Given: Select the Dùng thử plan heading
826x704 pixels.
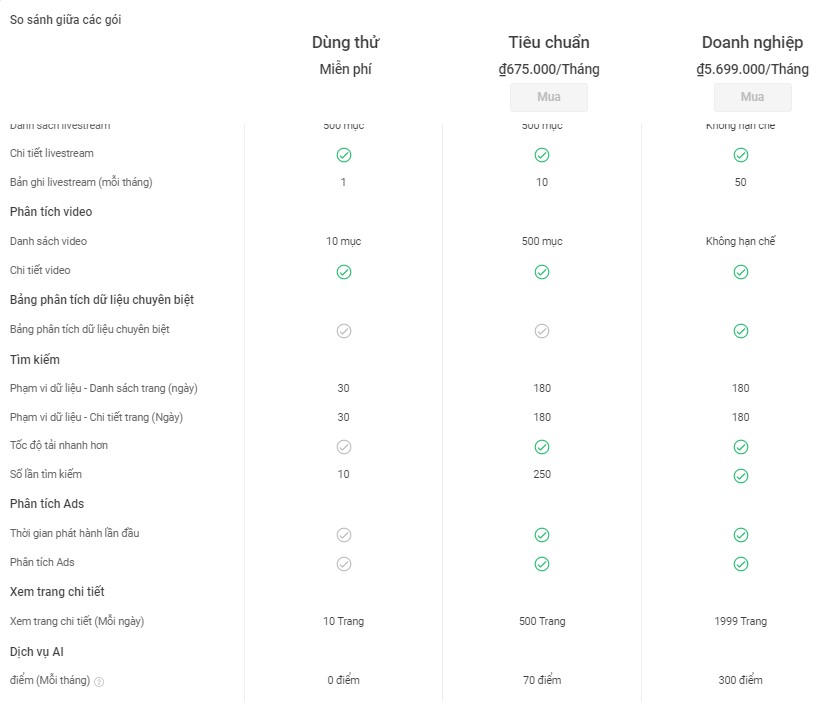Looking at the screenshot, I should pyautogui.click(x=345, y=42).
